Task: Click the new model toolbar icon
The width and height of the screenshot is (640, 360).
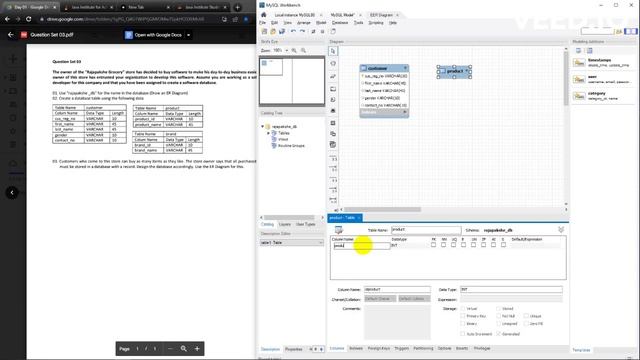Action: (264, 31)
